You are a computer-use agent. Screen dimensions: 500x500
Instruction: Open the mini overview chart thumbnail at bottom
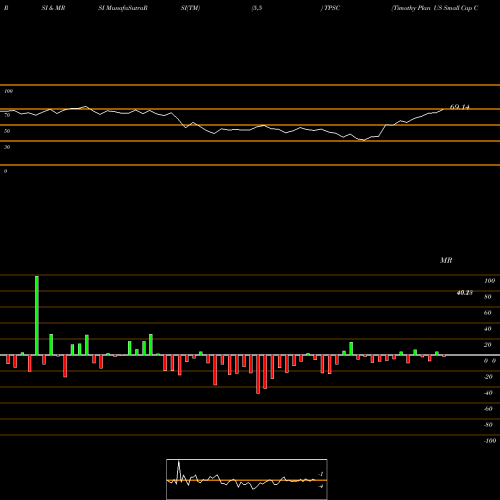coord(247,479)
